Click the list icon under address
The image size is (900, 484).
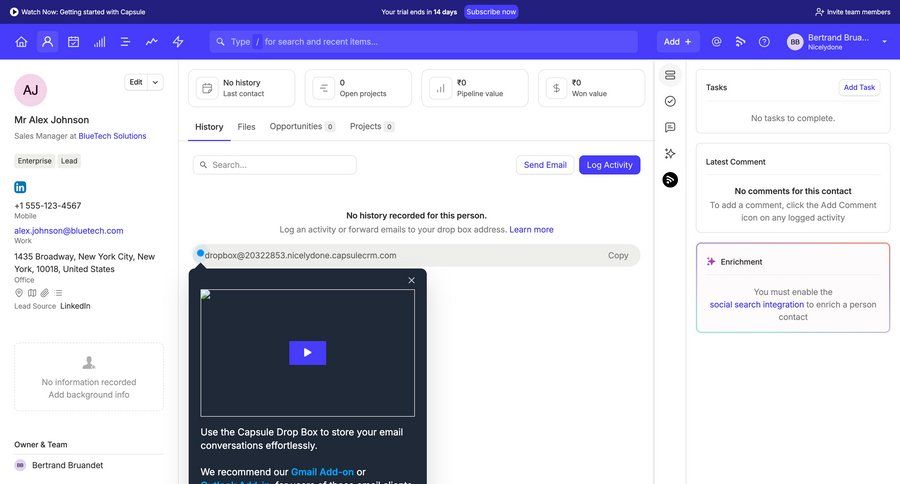(x=58, y=293)
